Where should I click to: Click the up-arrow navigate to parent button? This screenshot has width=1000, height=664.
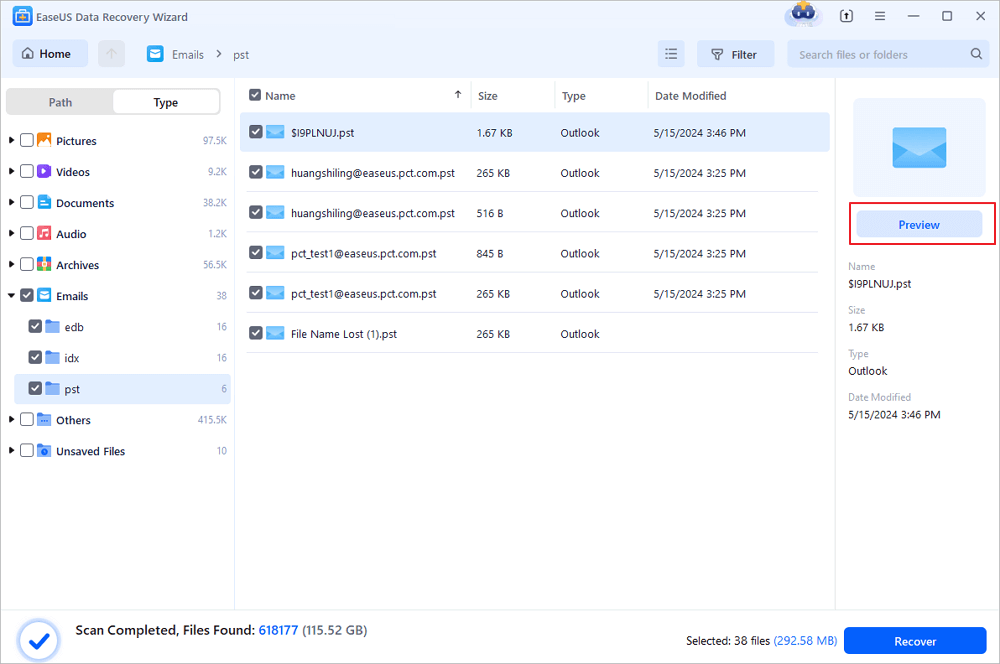tap(111, 54)
